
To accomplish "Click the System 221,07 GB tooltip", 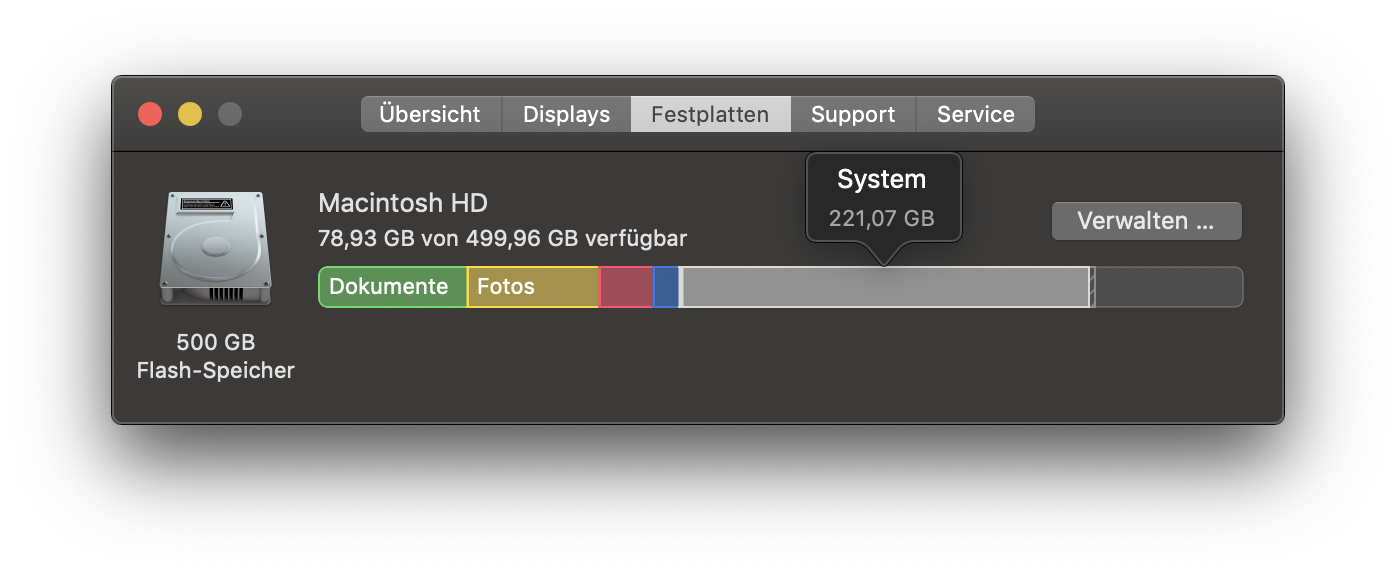I will [882, 197].
